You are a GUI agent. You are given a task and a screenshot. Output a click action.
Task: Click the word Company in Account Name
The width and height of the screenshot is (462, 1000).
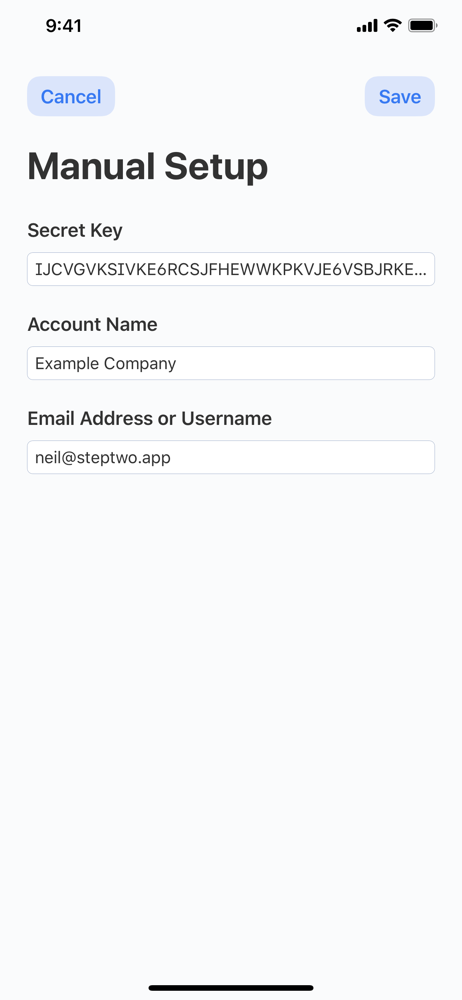(140, 364)
